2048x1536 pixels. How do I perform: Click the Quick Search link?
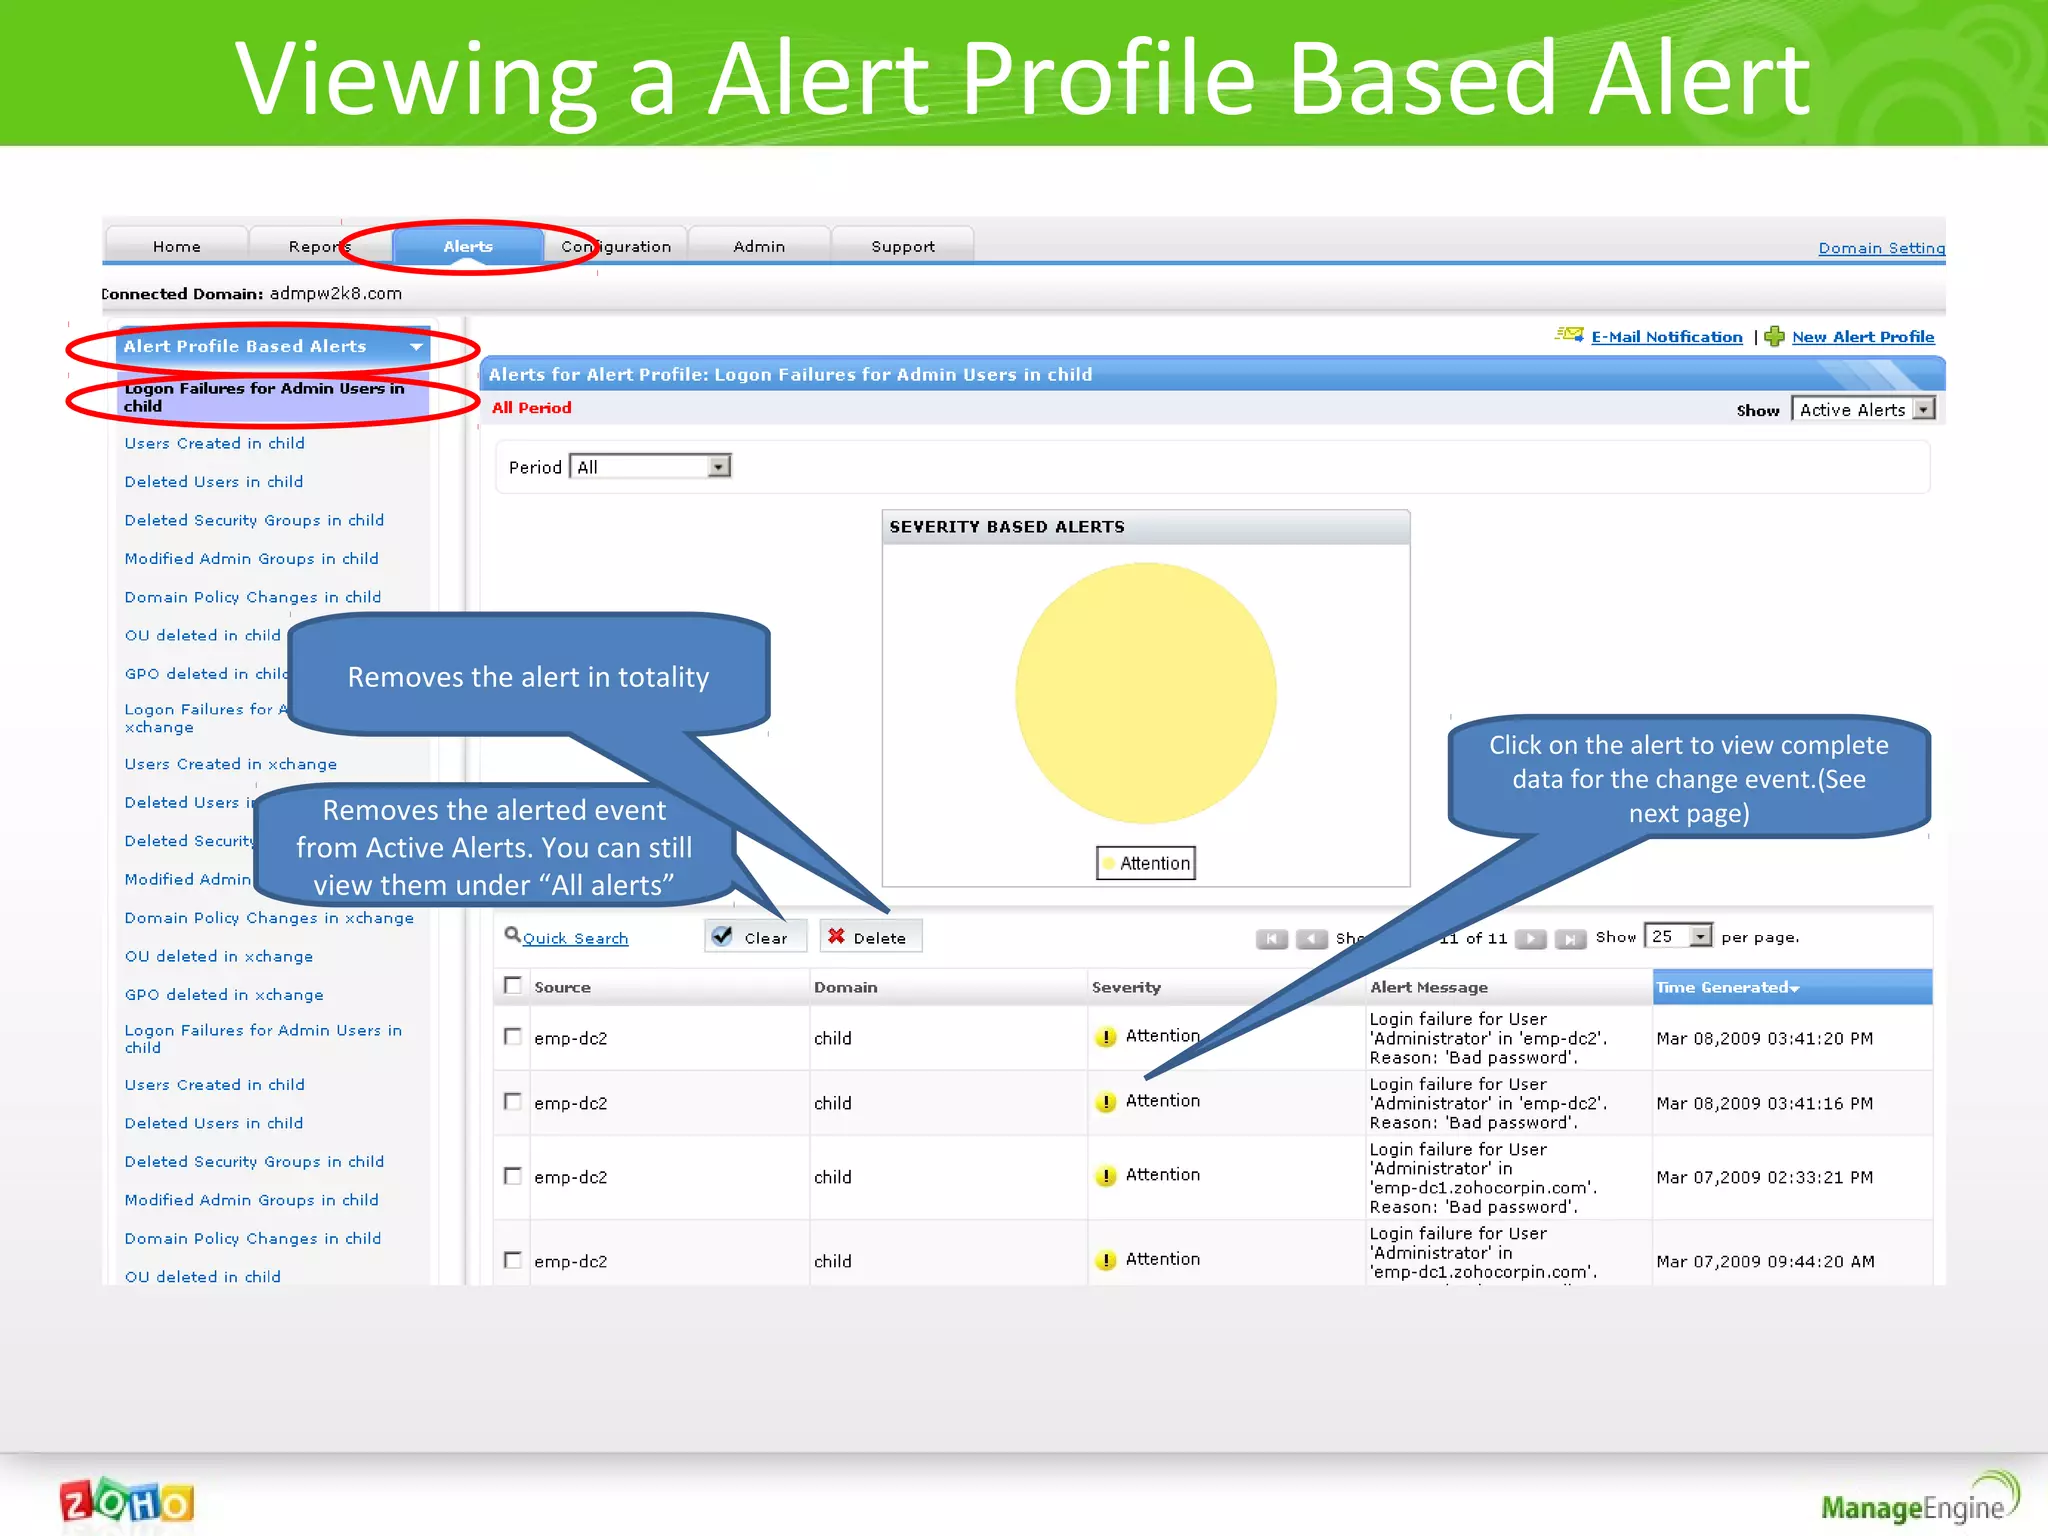[576, 938]
